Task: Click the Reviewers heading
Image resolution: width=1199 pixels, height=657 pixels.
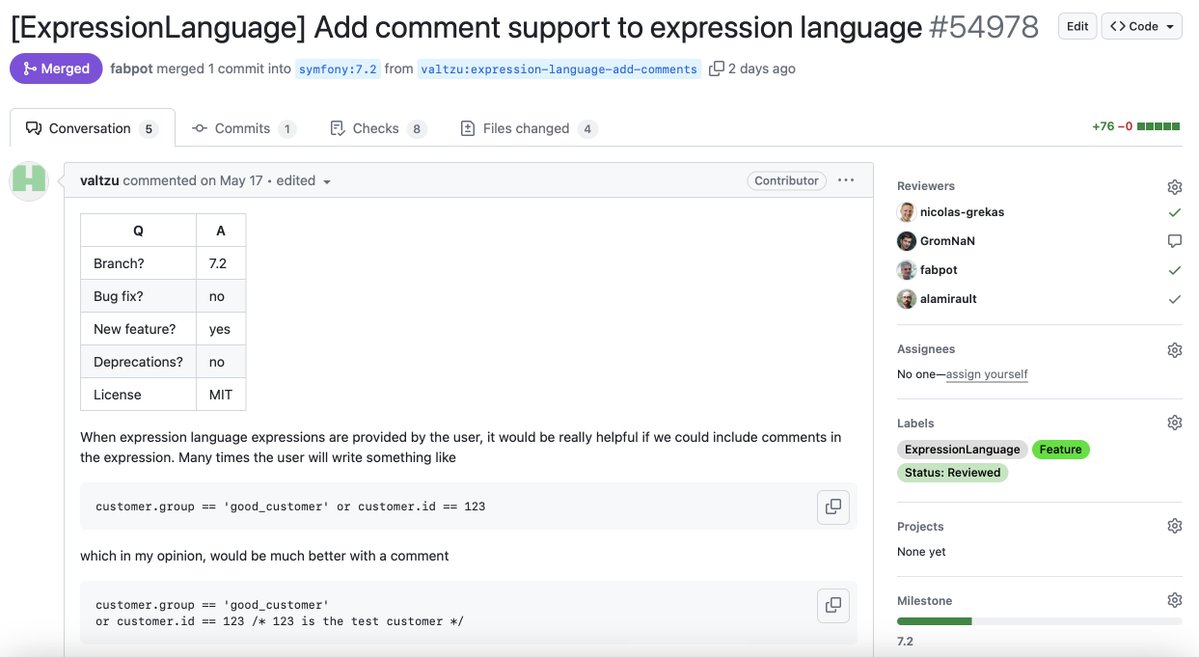Action: pos(925,187)
